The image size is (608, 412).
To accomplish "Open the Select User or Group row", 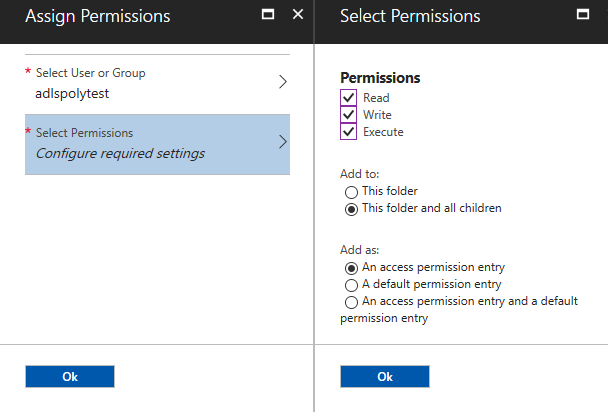I will 157,84.
